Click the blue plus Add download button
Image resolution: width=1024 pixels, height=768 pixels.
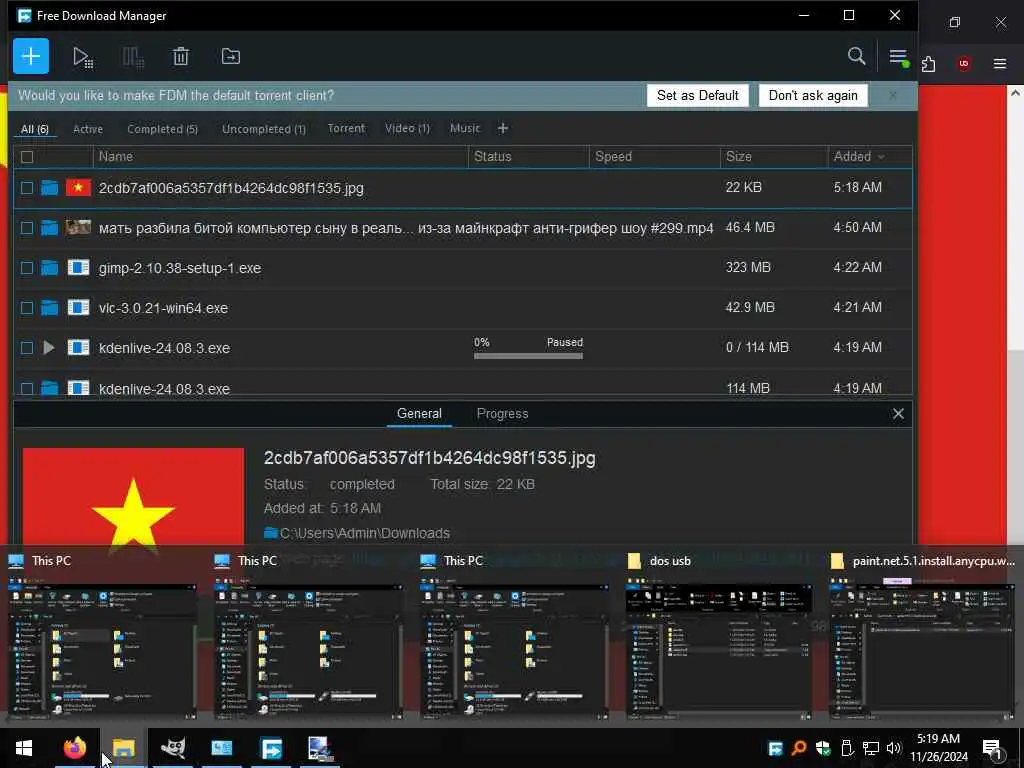coord(31,56)
